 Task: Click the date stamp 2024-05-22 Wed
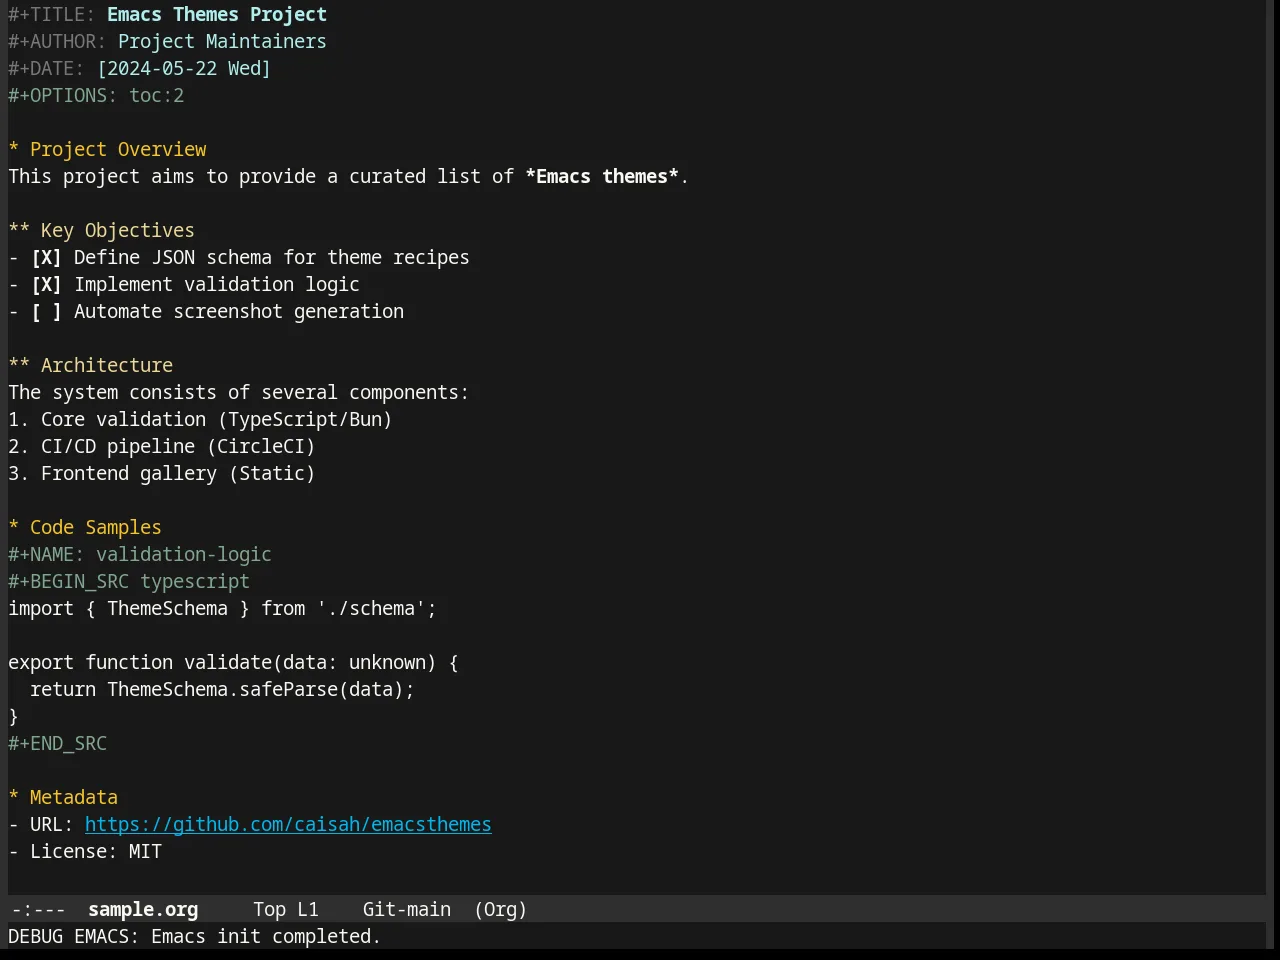(x=184, y=69)
